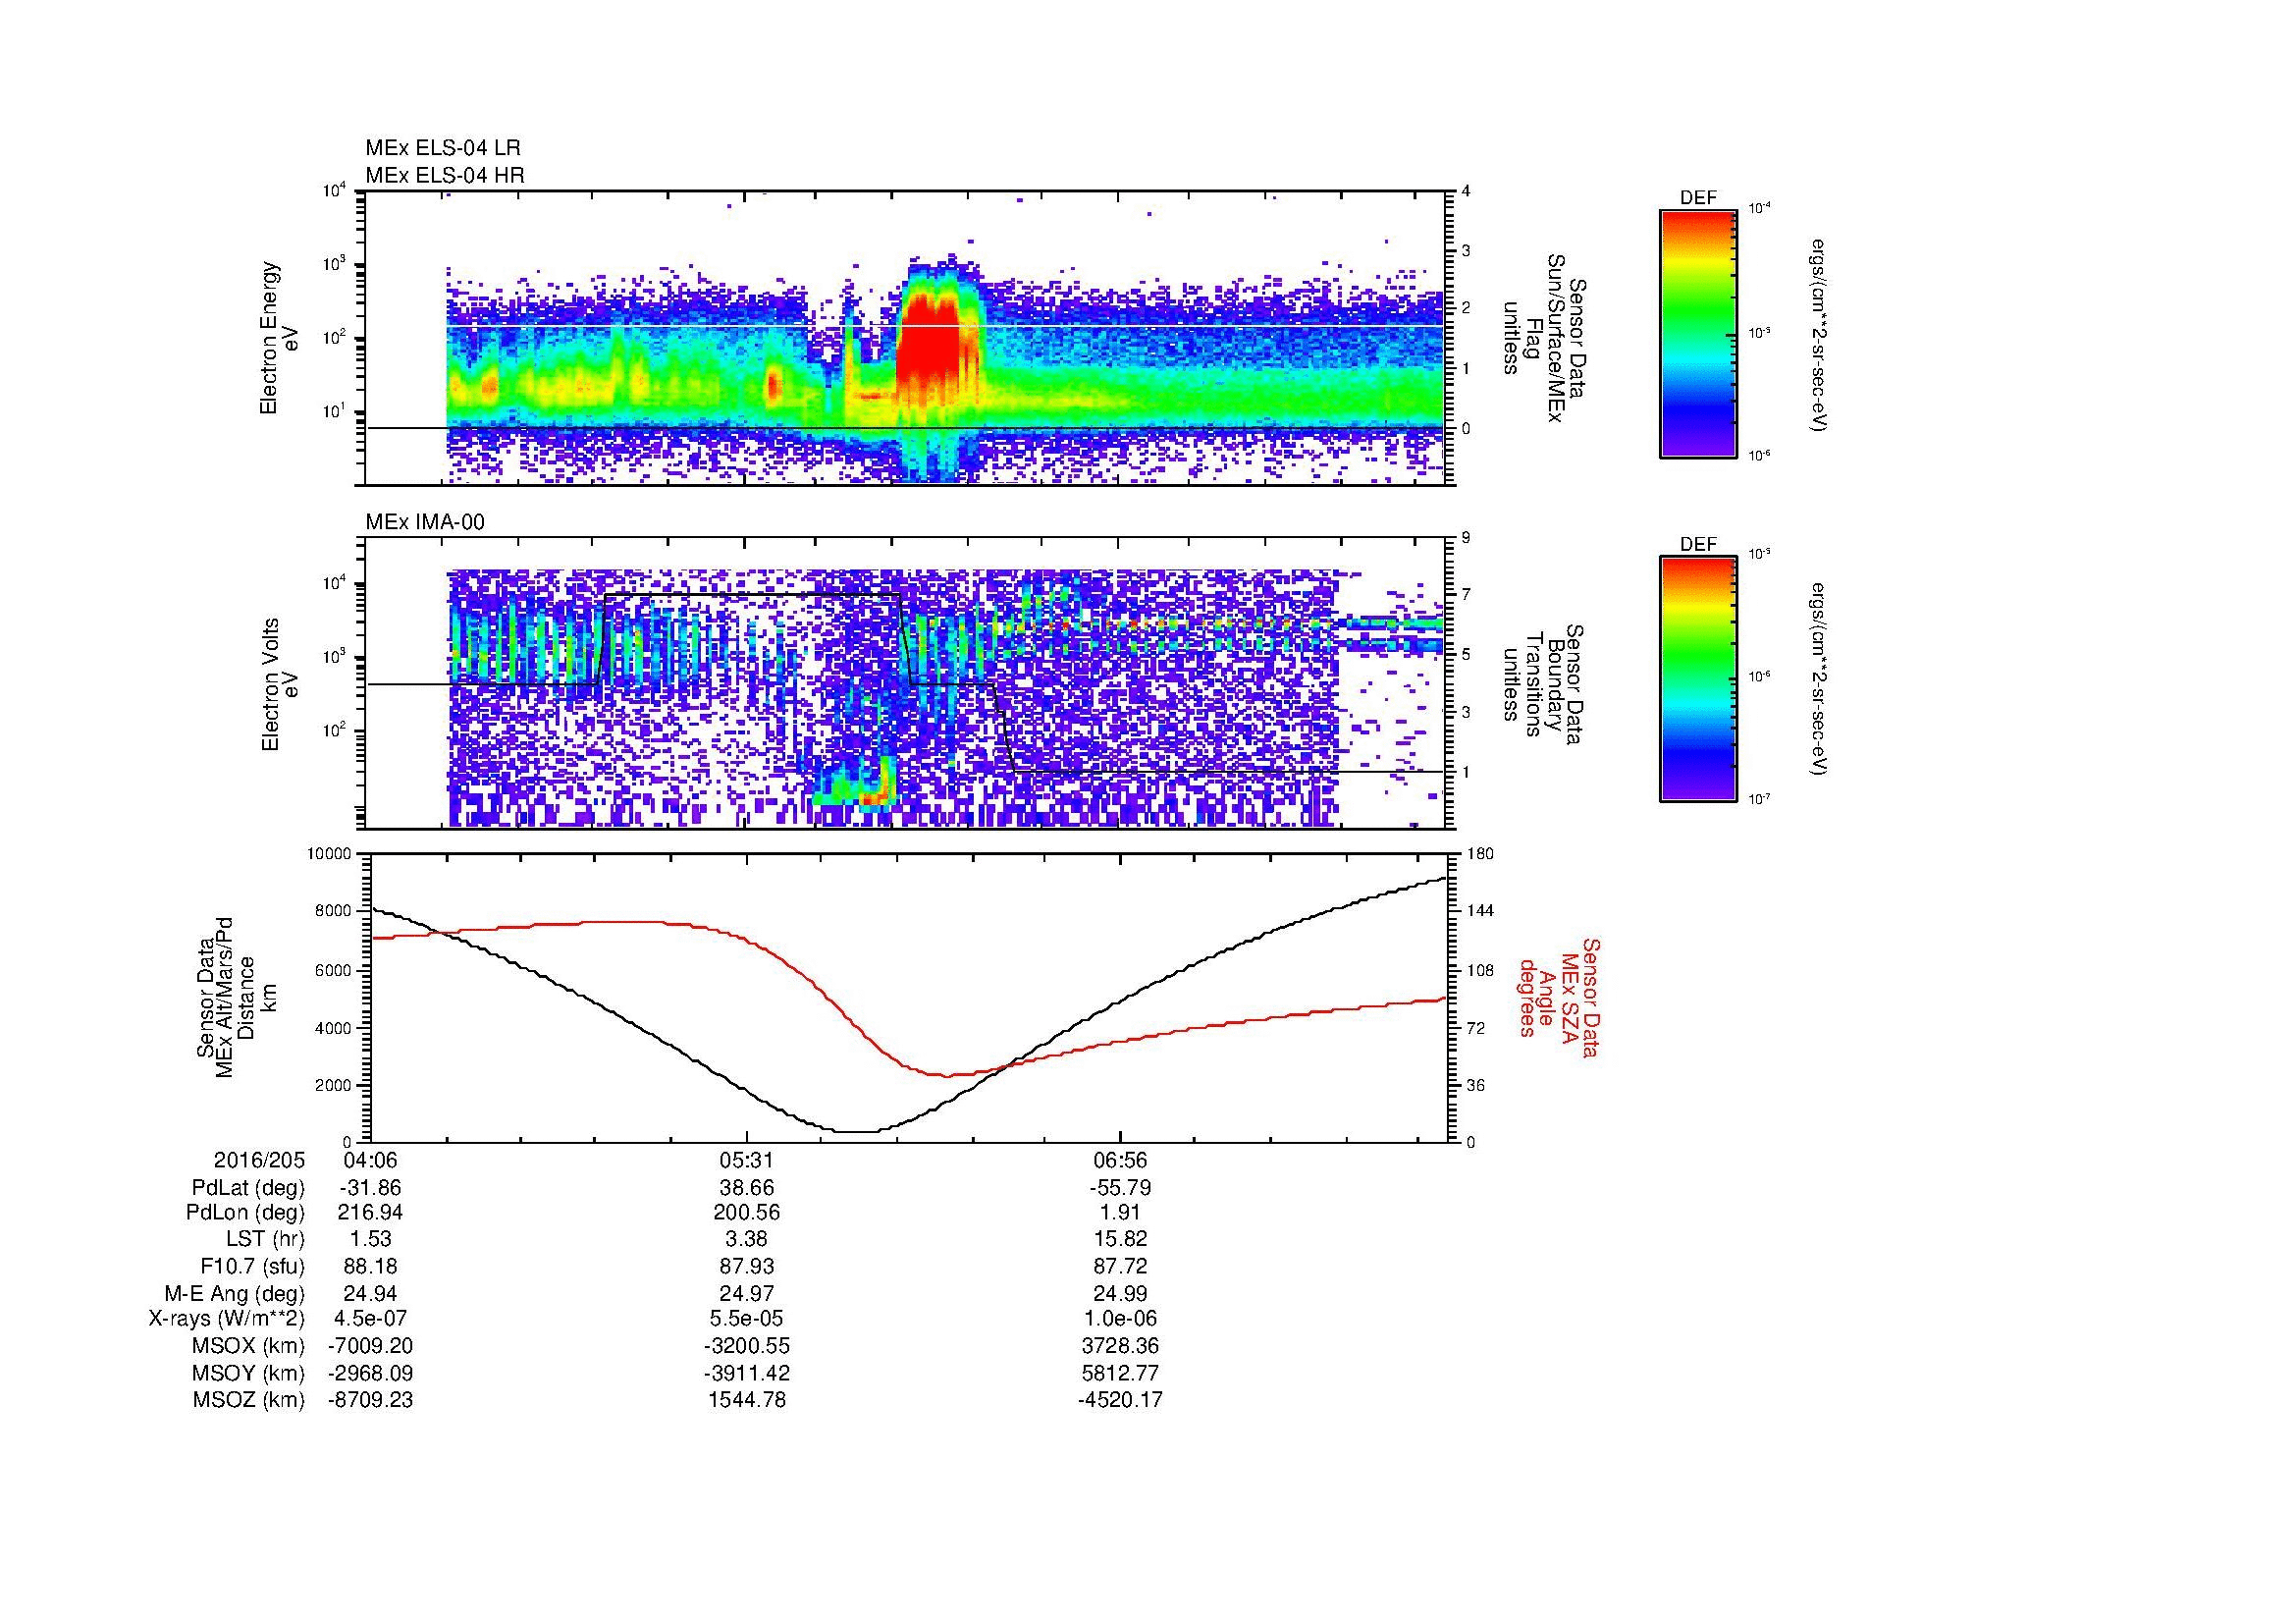The image size is (2296, 1623).
Task: Click the X-rays value '5.5e-05'
Action: click(x=746, y=1319)
